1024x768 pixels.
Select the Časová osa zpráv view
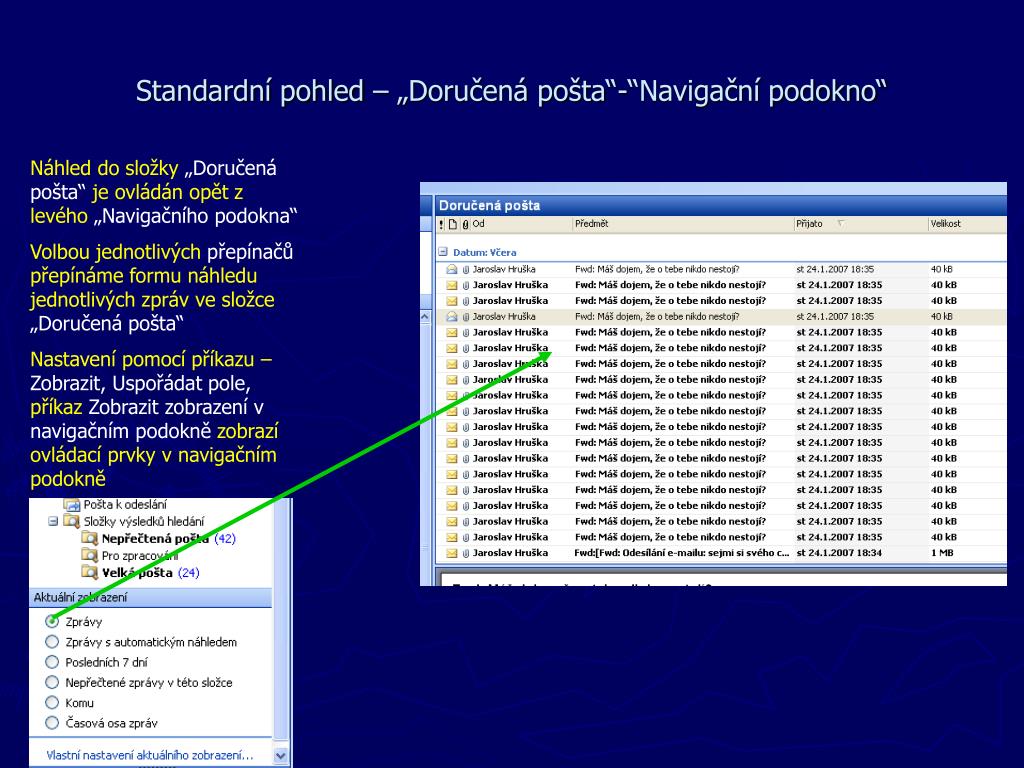52,723
